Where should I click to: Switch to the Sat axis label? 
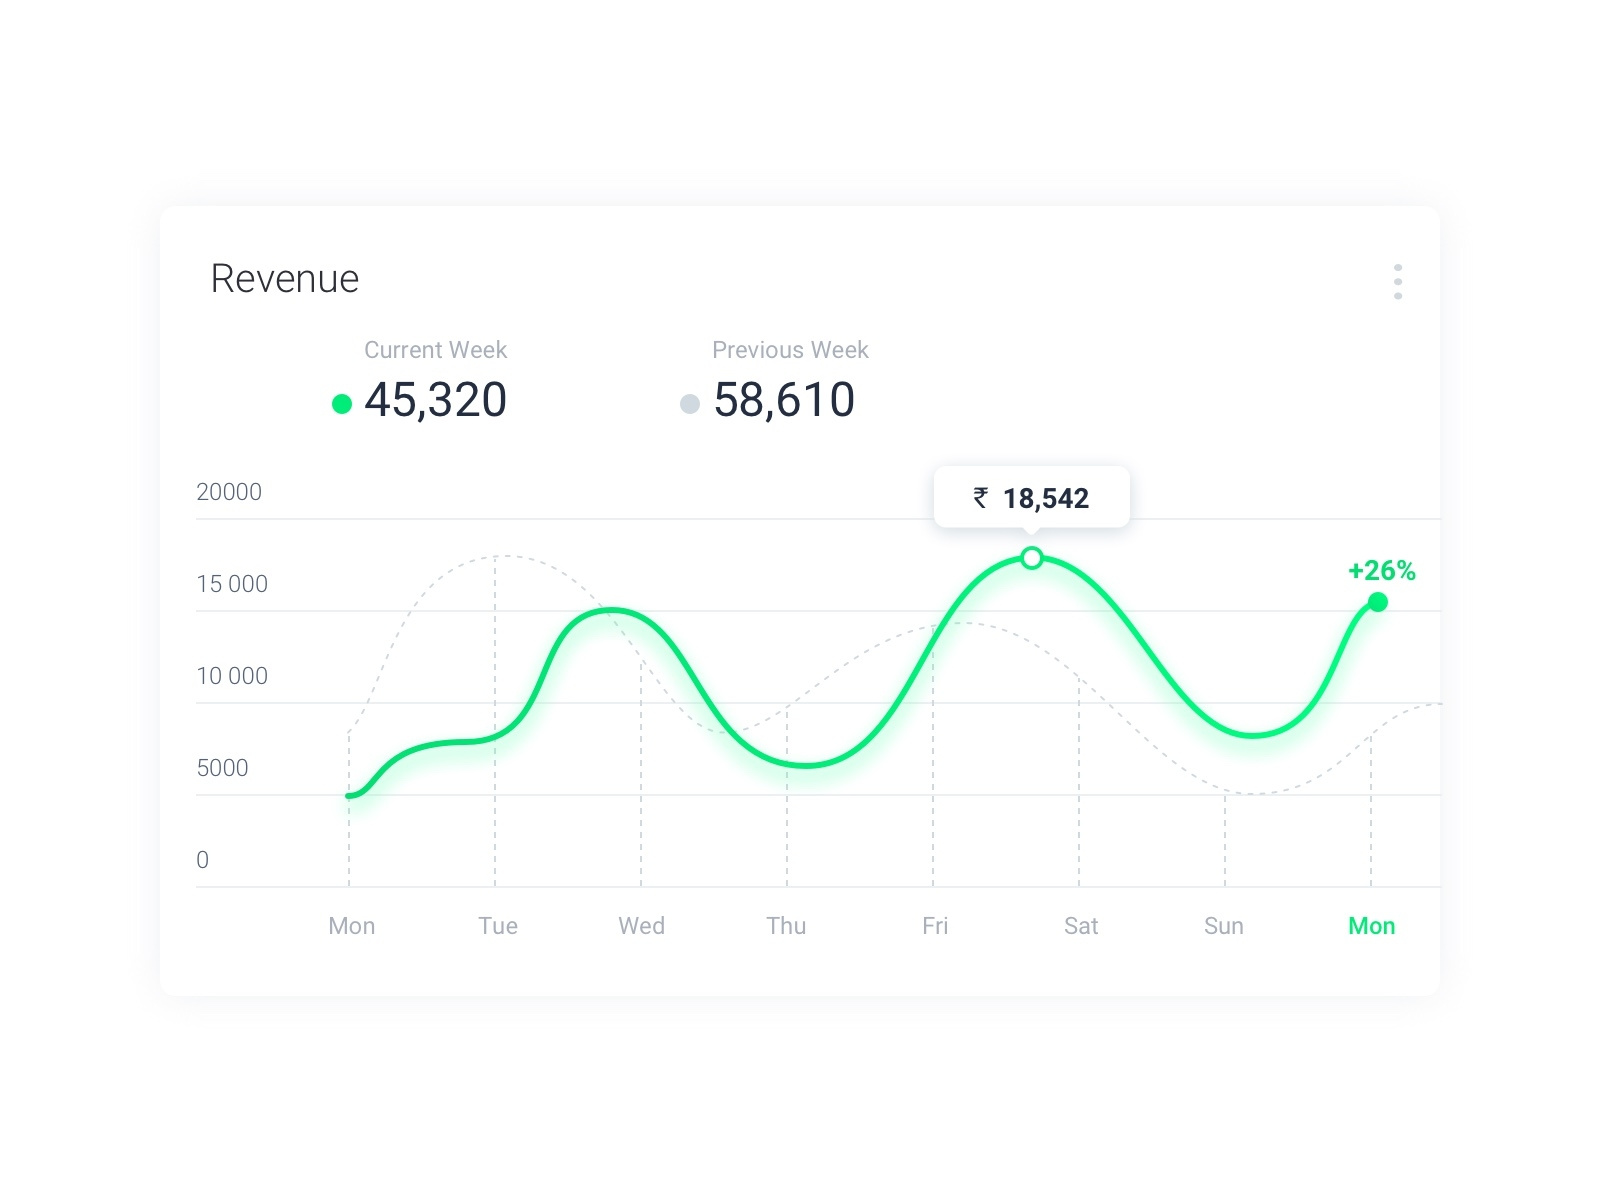(x=1081, y=926)
